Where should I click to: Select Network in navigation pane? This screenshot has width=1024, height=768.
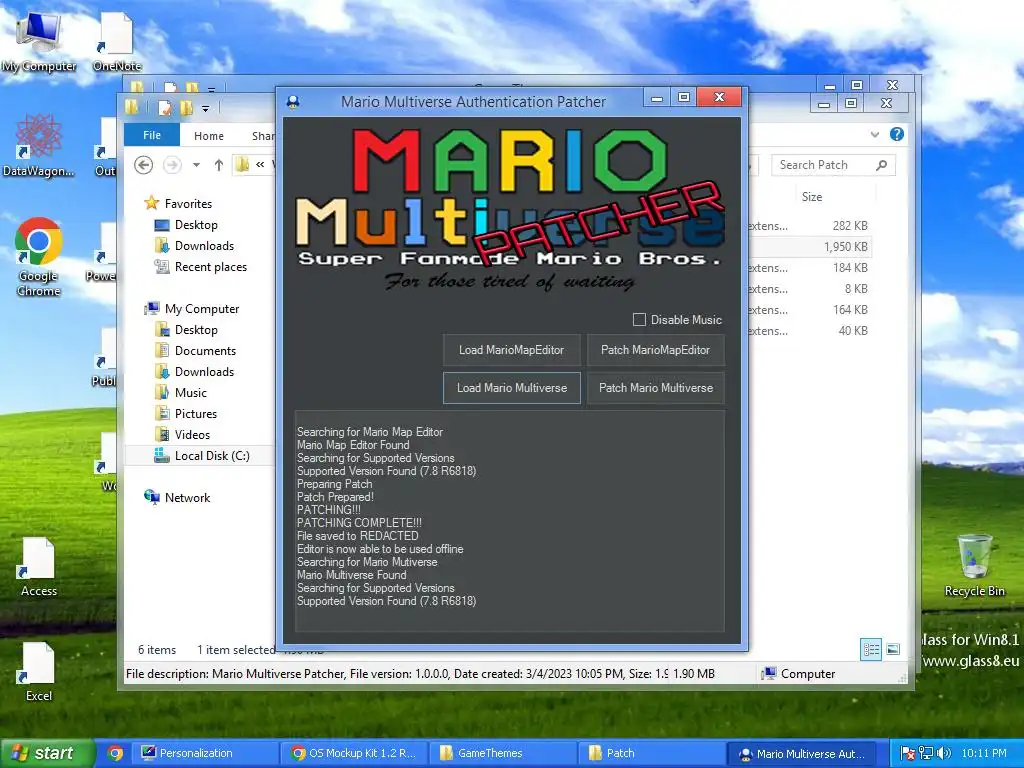pos(187,498)
